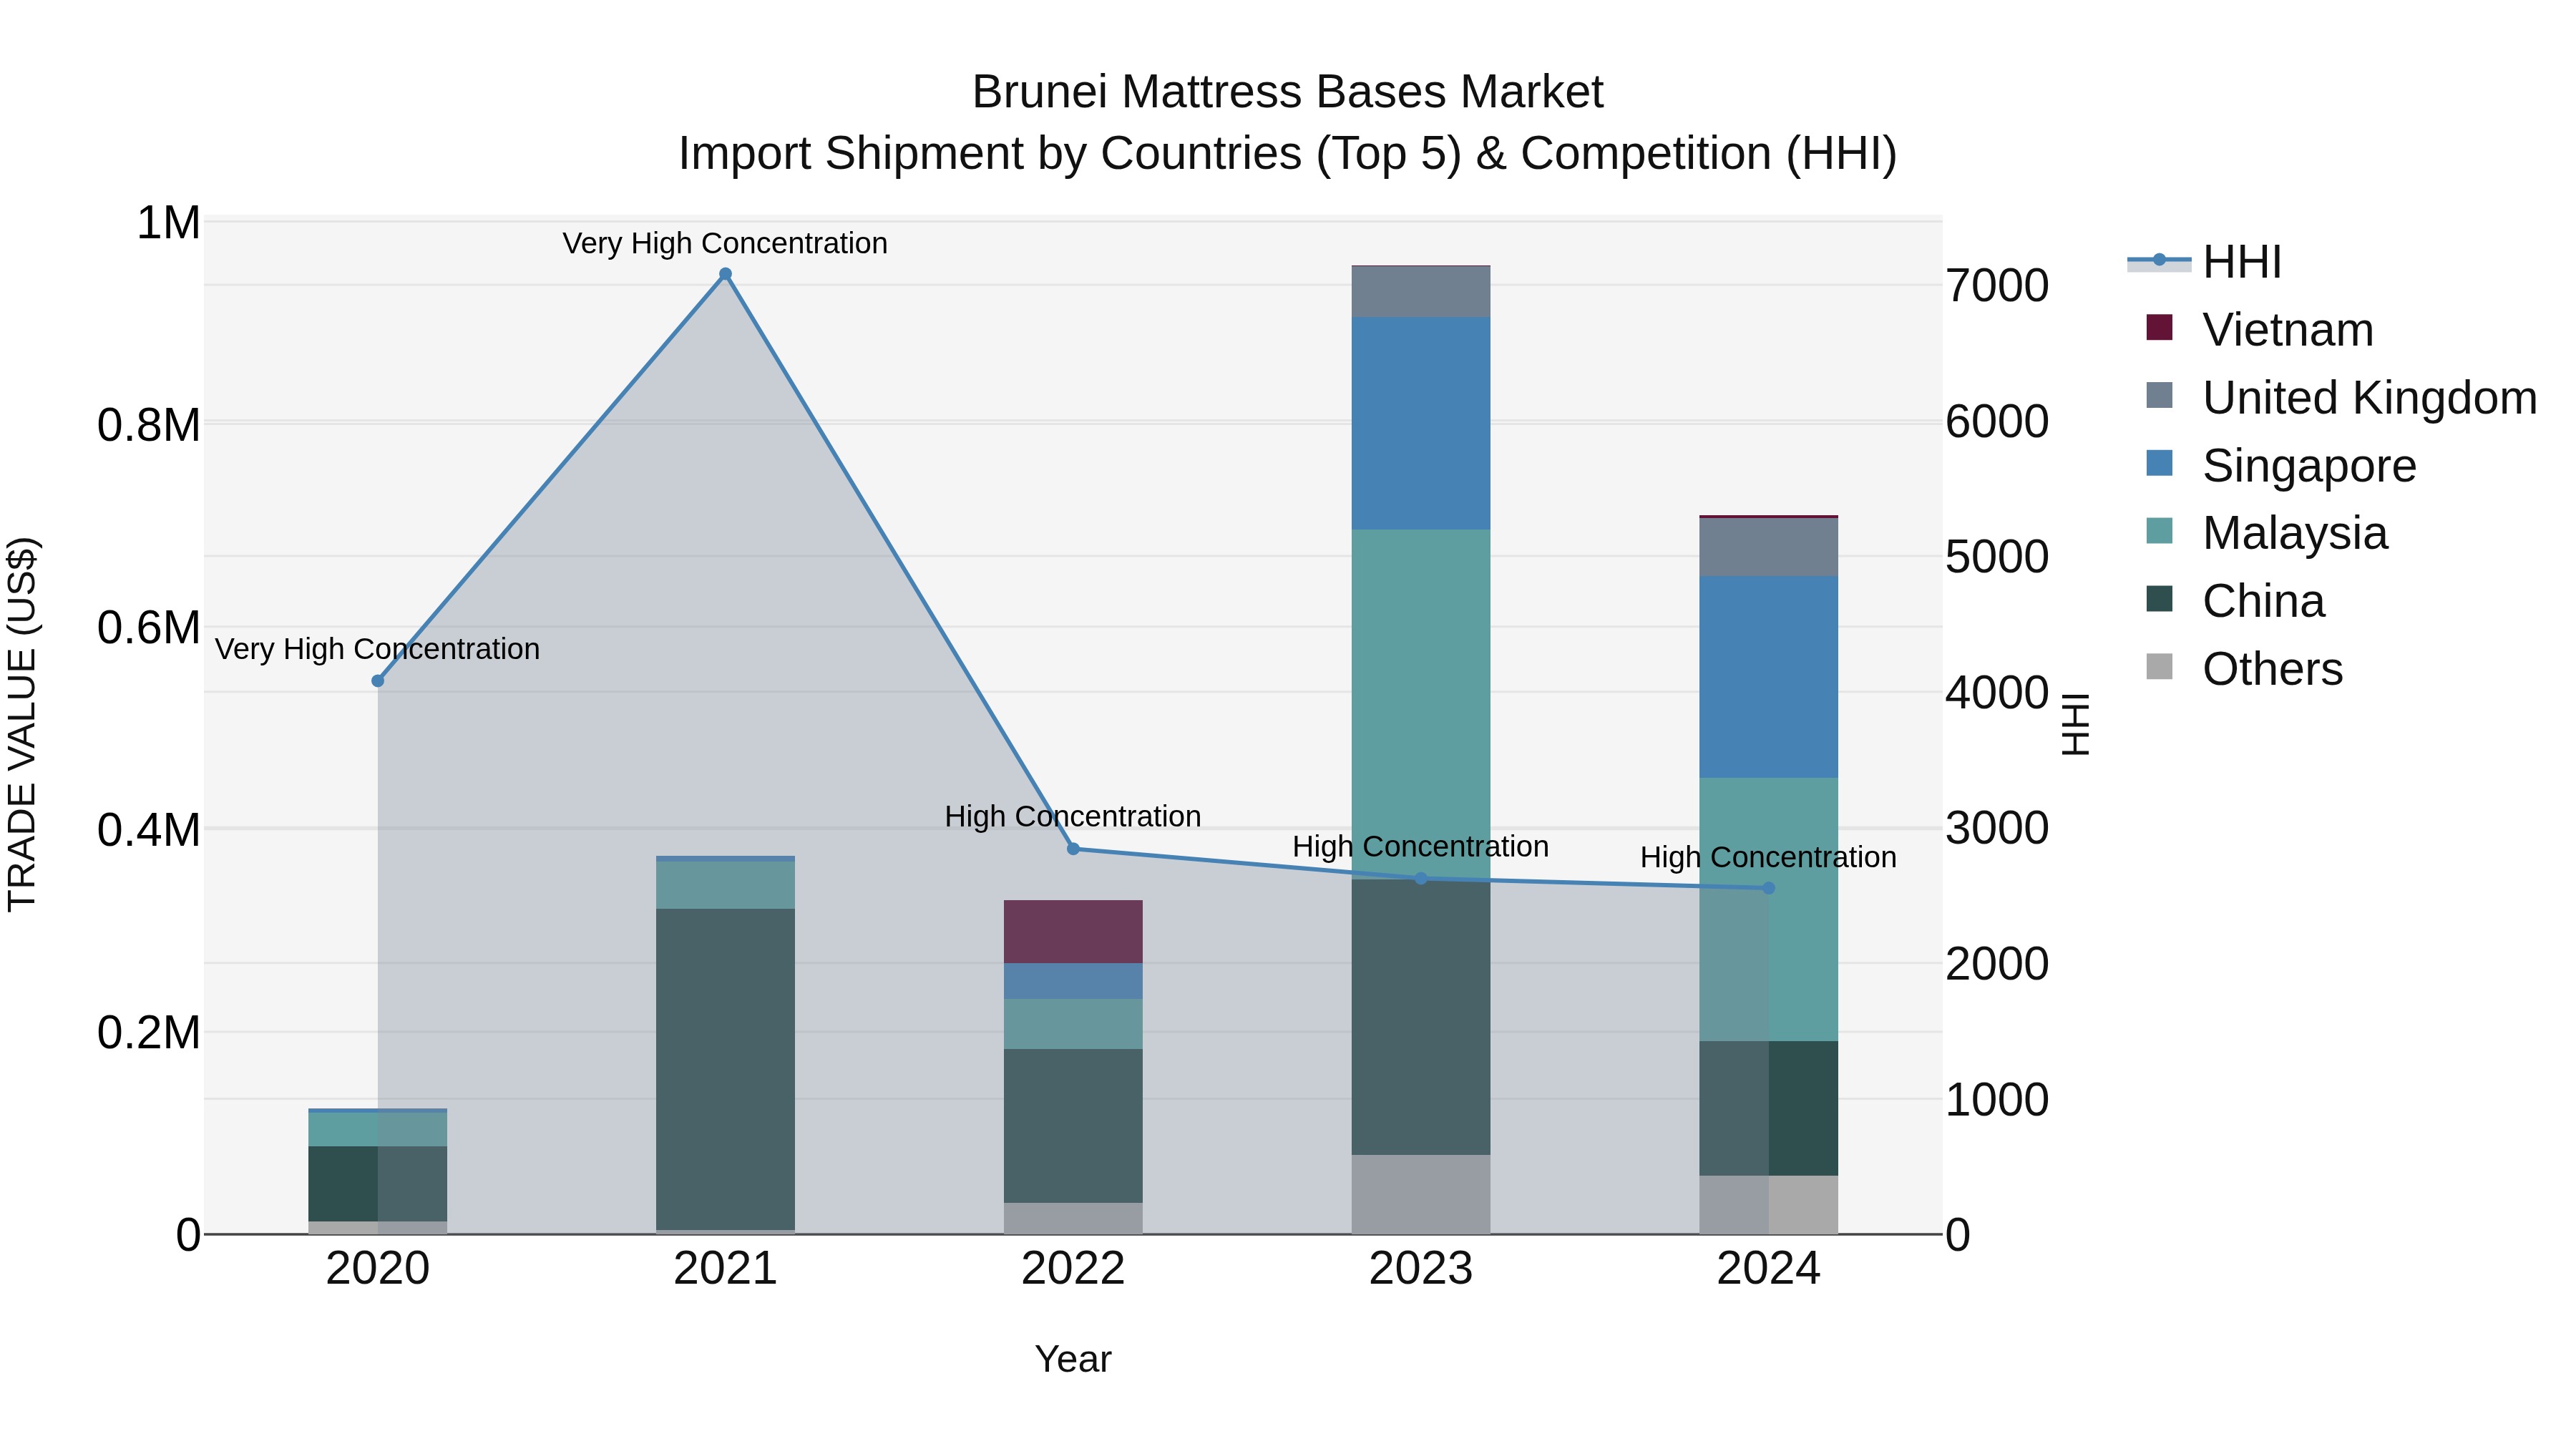Click the 'Year' x-axis title
This screenshot has height=1449, width=2576.
coord(1073,1360)
